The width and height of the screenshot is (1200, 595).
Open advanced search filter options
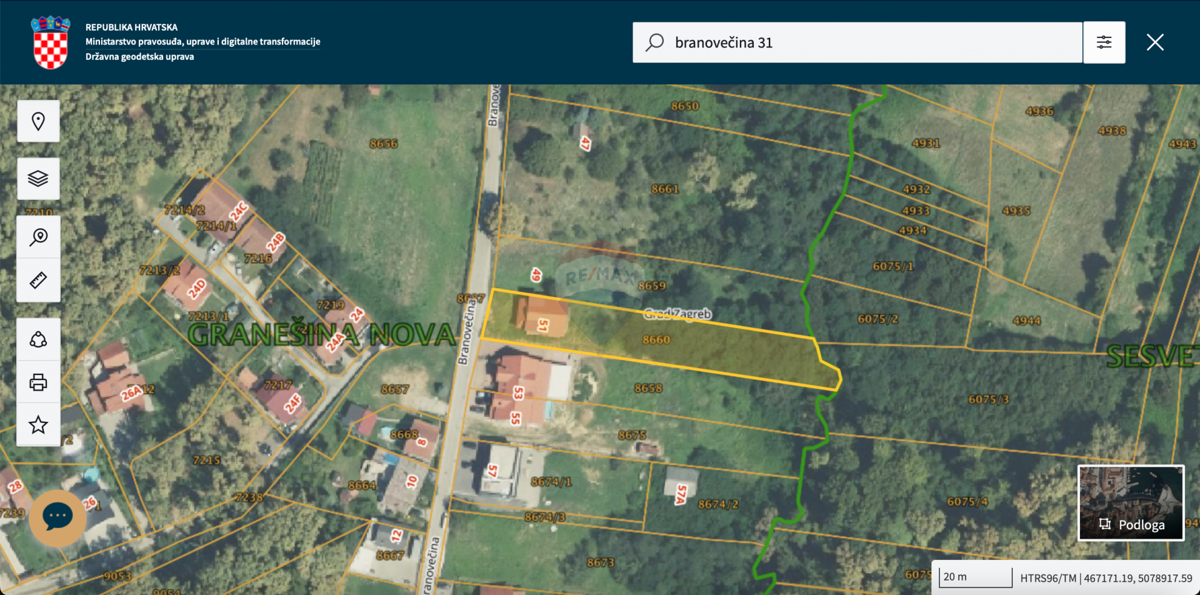coord(1104,42)
